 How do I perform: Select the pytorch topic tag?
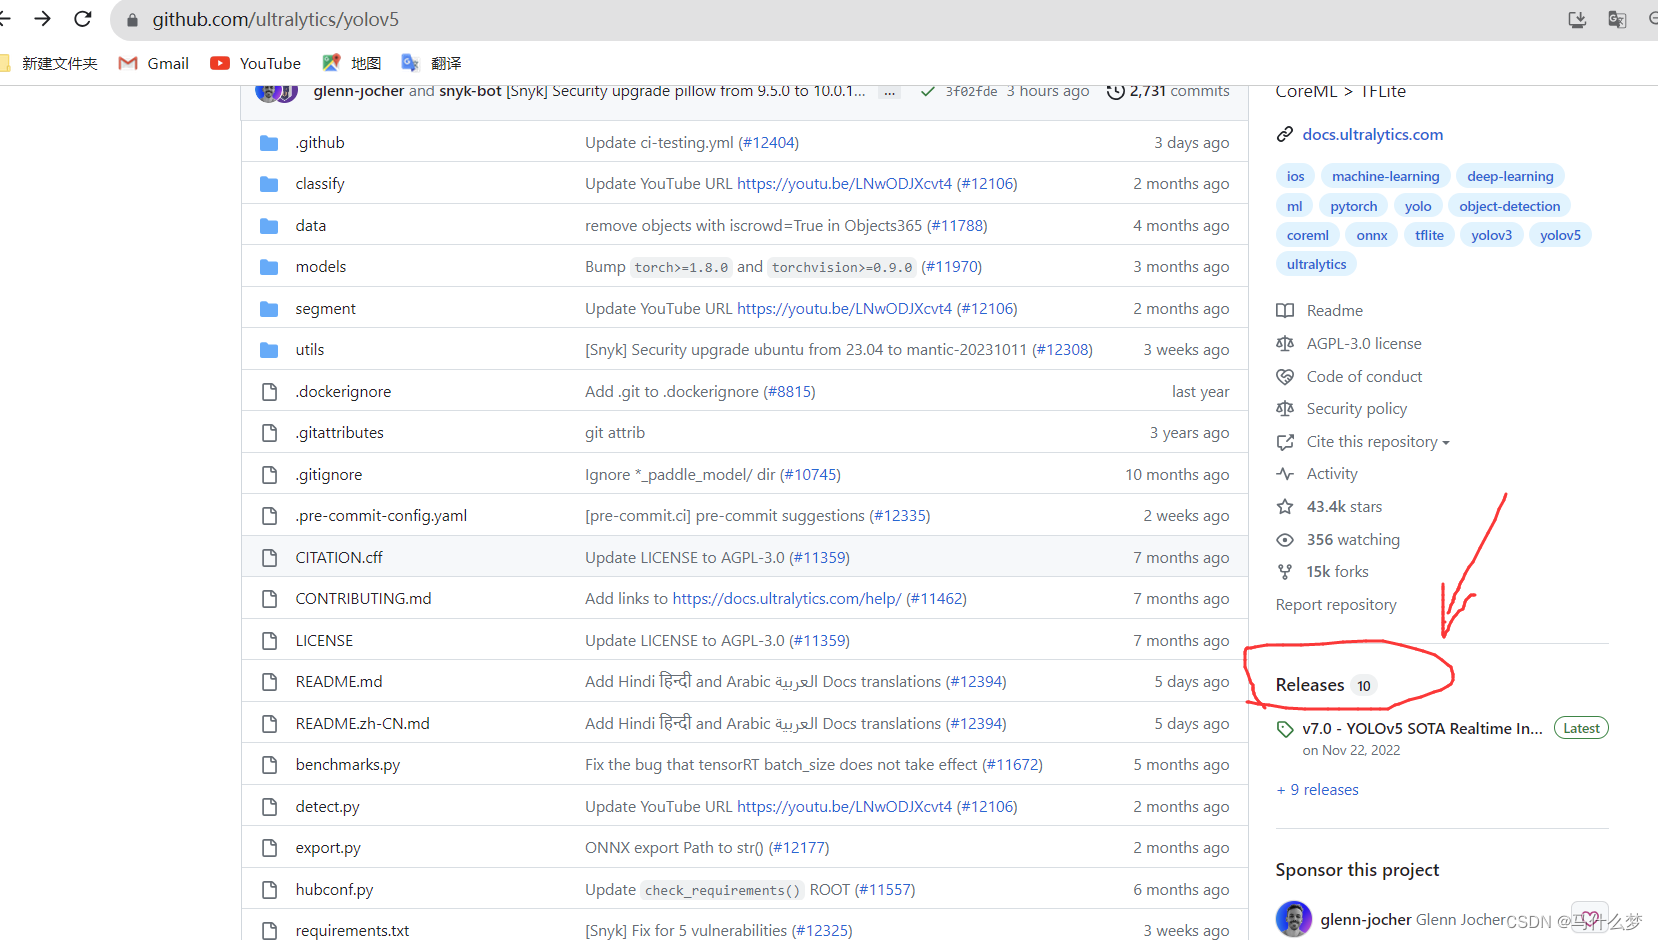click(1353, 206)
